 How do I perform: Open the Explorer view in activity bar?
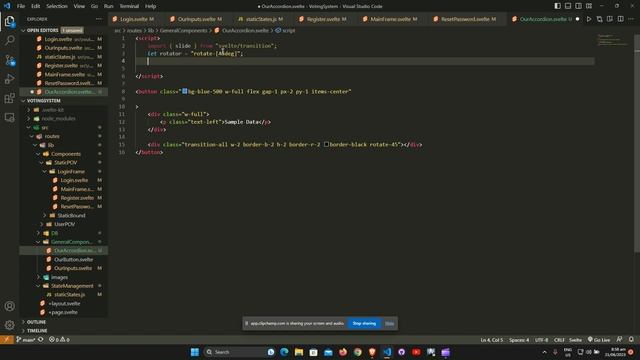pyautogui.click(x=9, y=21)
